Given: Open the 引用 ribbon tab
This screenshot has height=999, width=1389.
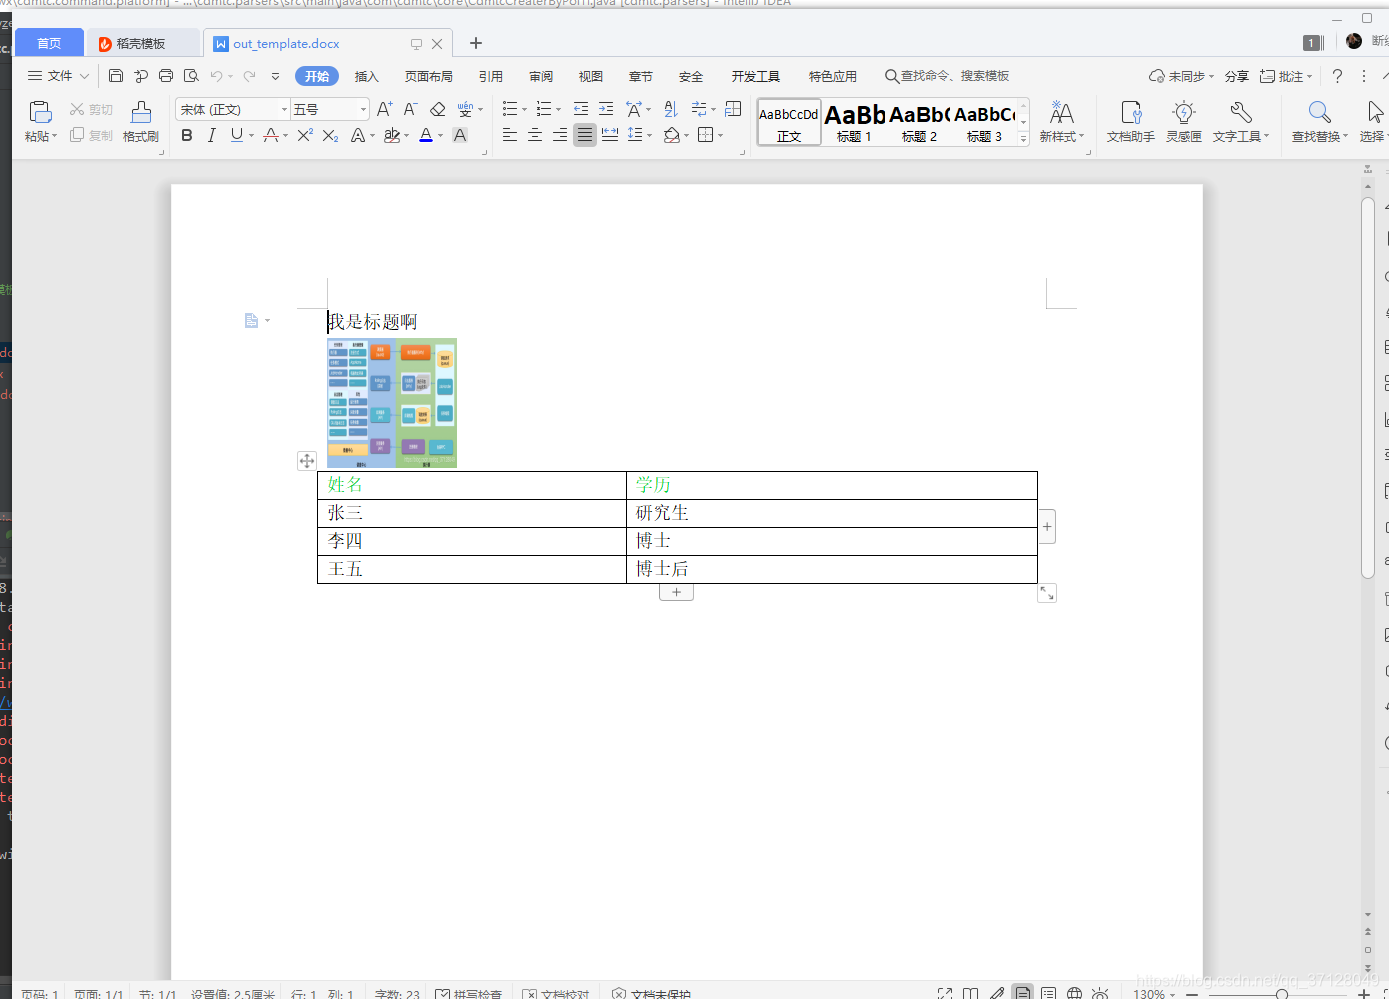Looking at the screenshot, I should tap(491, 76).
